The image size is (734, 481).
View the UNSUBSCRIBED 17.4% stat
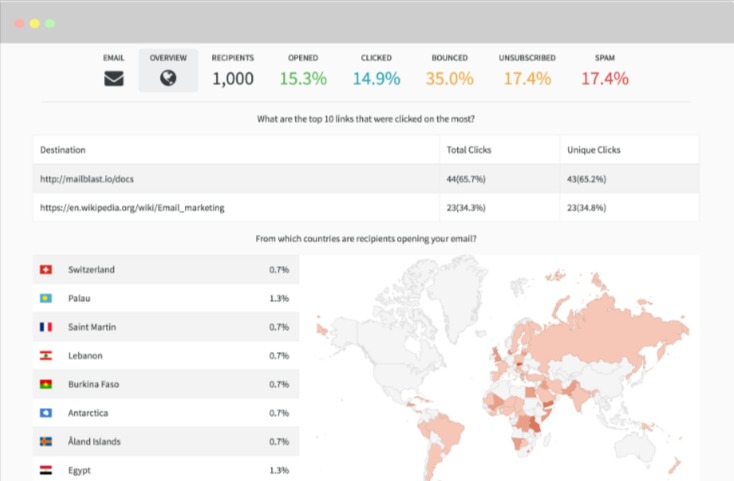(x=527, y=71)
